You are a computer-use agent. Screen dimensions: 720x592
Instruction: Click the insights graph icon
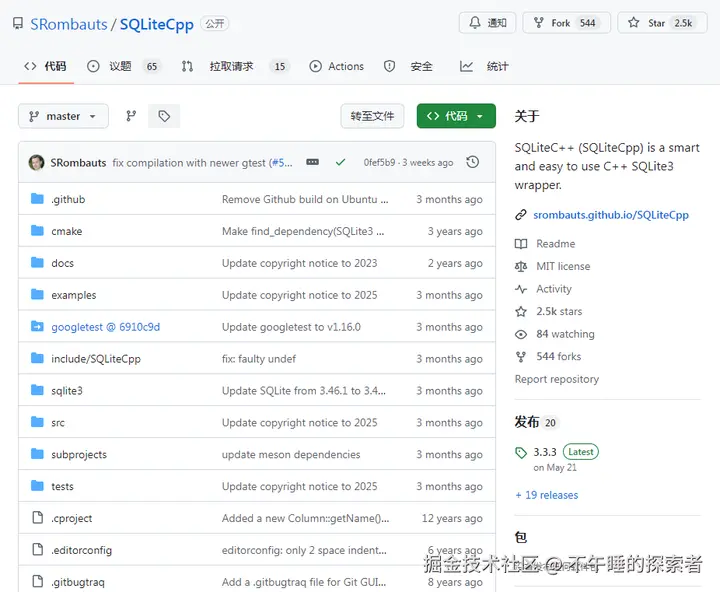(466, 67)
